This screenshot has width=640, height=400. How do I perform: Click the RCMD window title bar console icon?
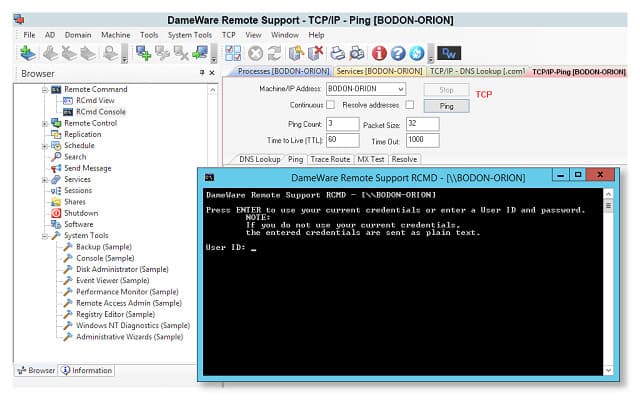209,178
